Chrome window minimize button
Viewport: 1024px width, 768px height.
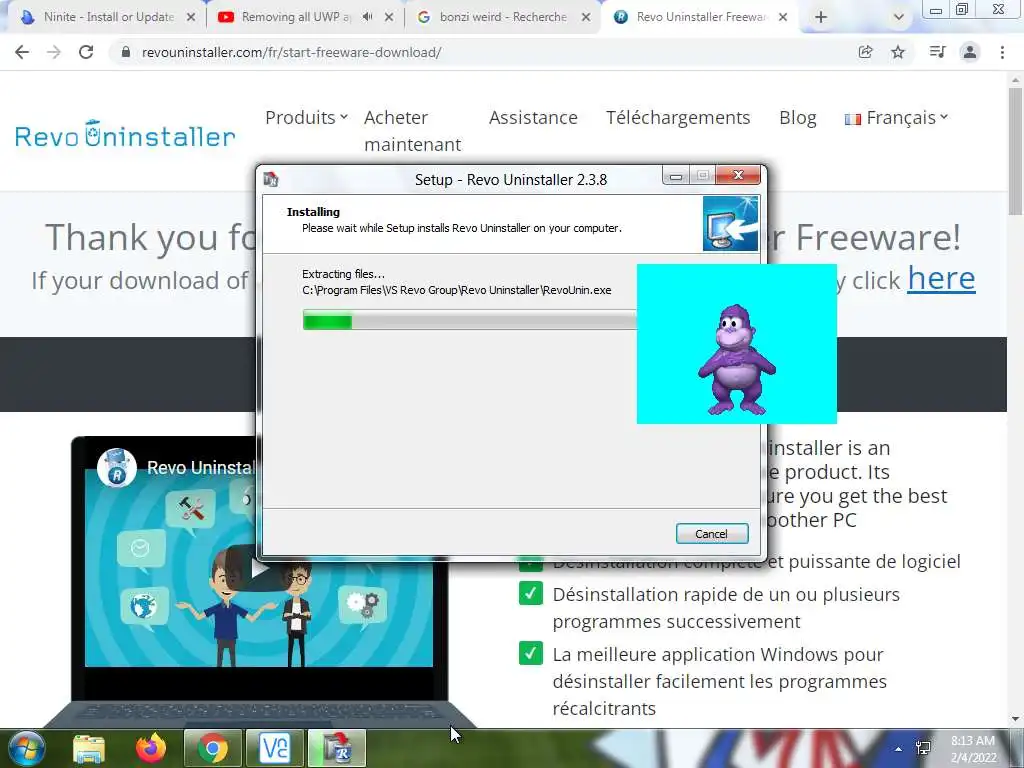coord(936,10)
